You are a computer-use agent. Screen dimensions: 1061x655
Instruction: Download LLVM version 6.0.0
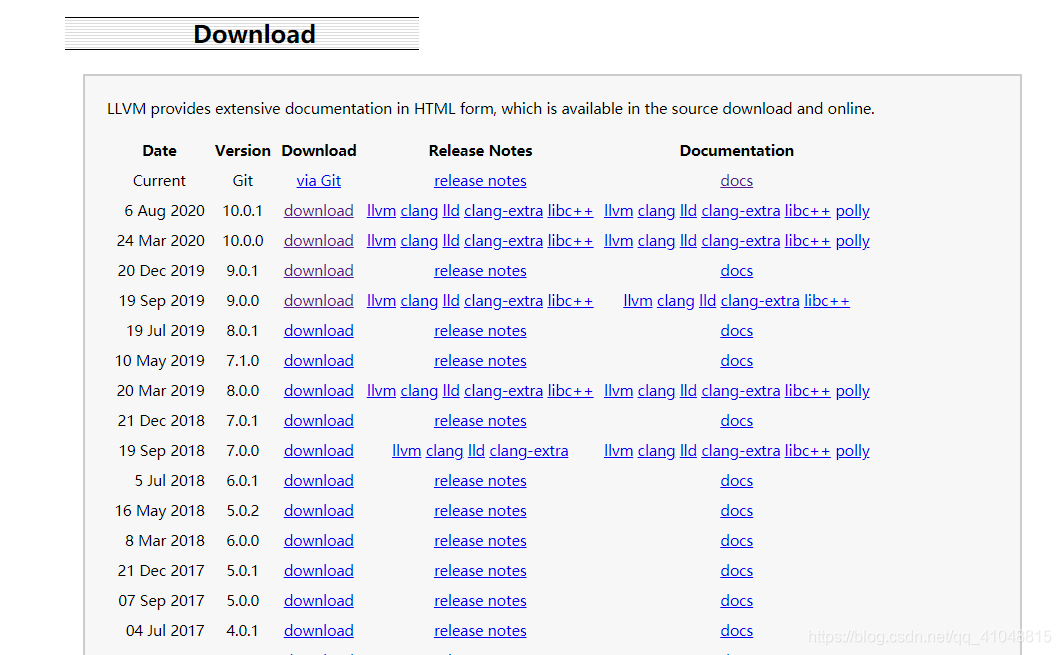tap(318, 541)
